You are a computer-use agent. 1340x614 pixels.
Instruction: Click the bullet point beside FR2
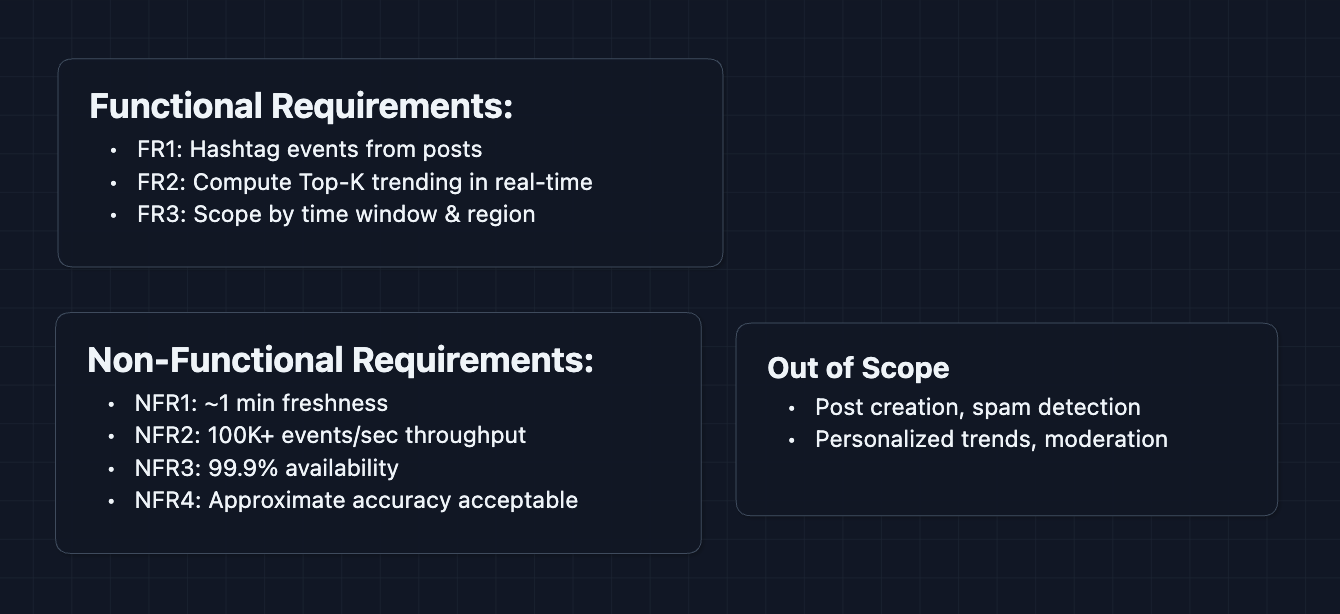pyautogui.click(x=113, y=183)
